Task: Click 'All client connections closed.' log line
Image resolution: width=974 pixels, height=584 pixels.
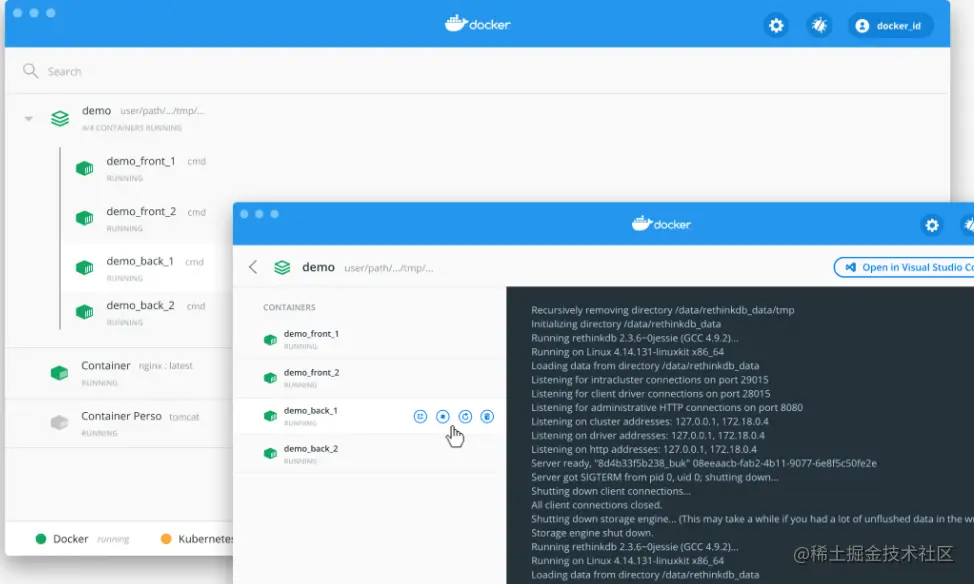Action: point(596,504)
